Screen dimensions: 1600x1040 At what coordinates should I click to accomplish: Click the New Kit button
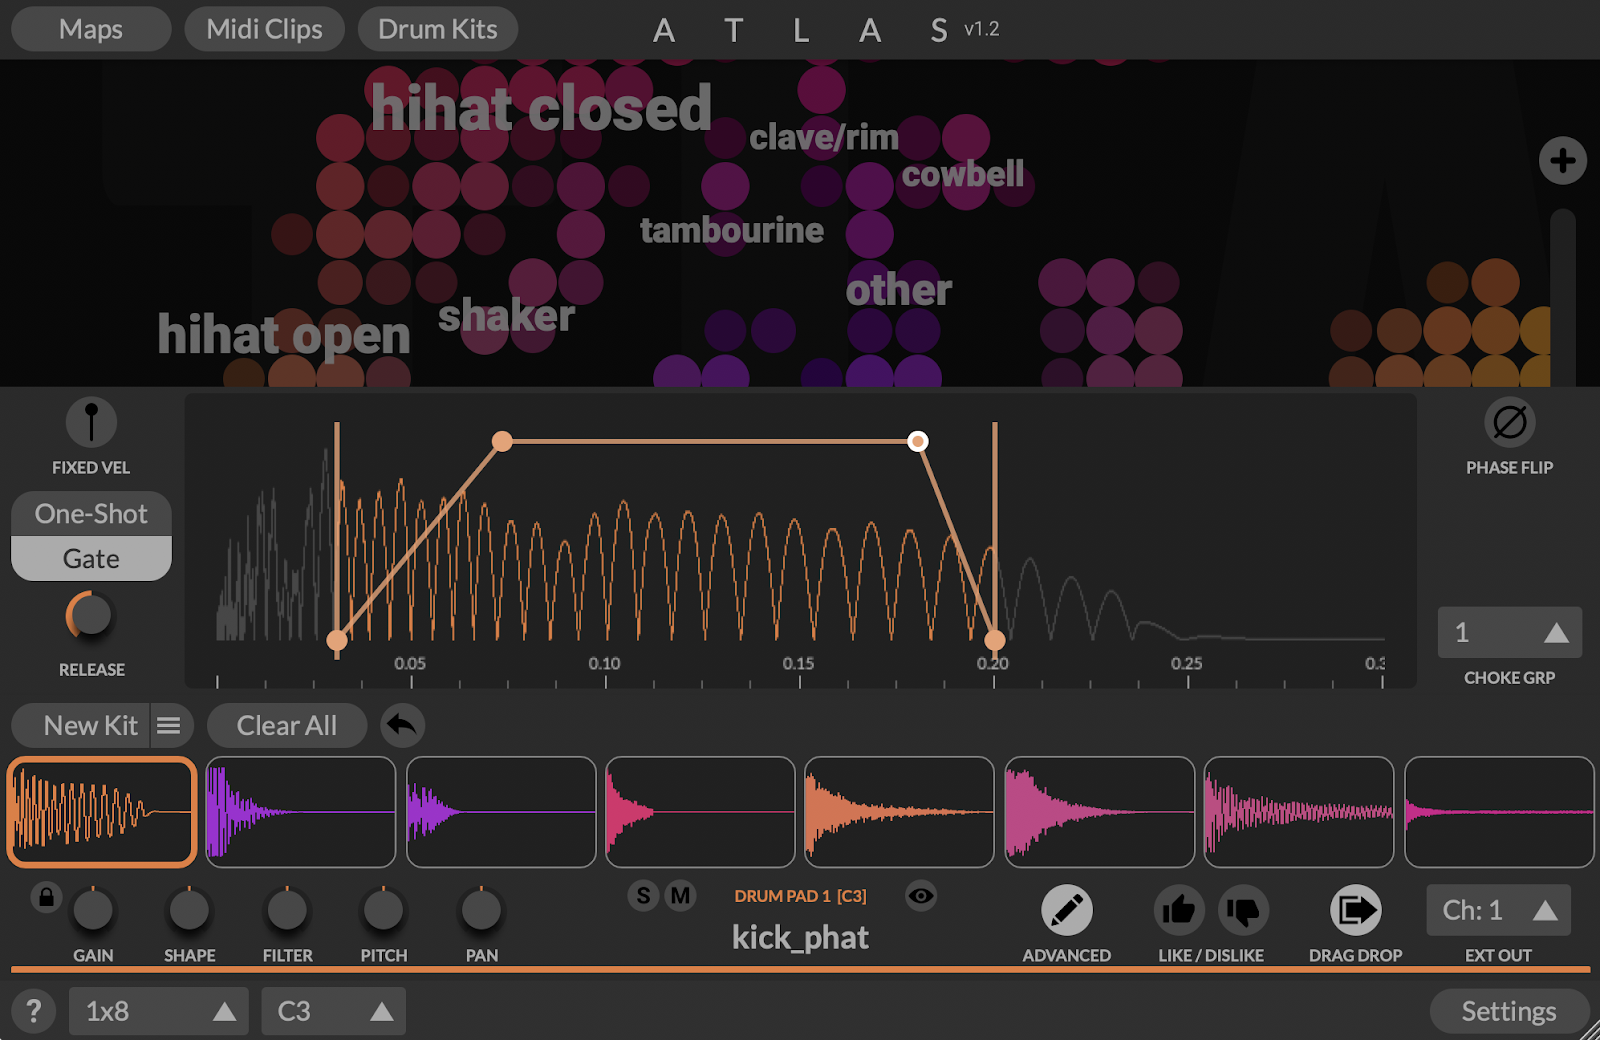pos(81,726)
